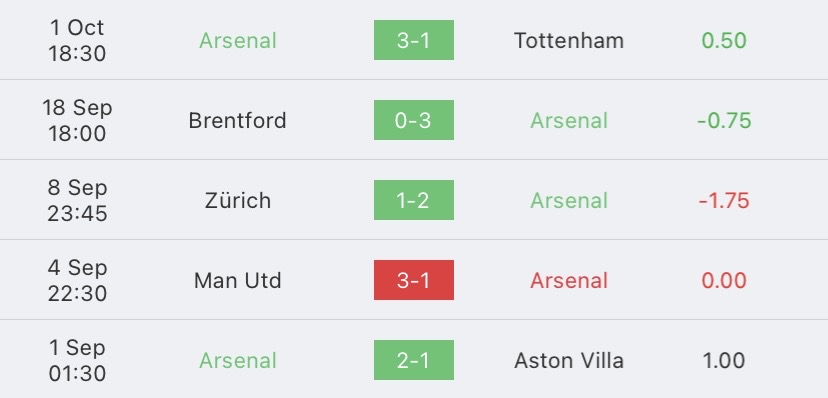Select the 0.00 handicap value
828x398 pixels.
[x=724, y=280]
